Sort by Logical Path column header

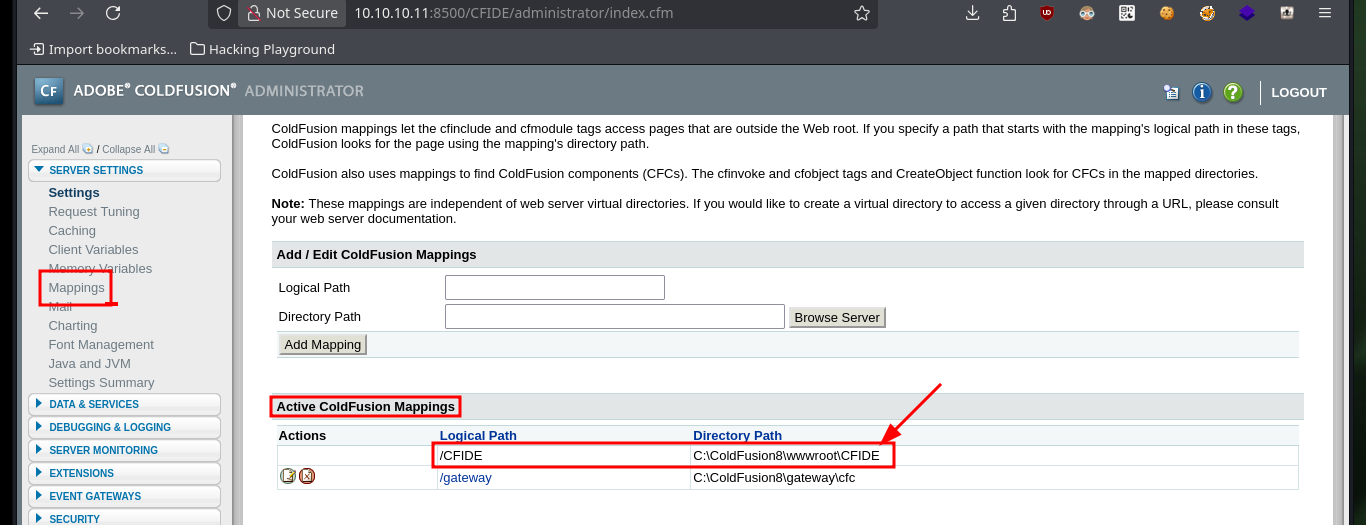[478, 435]
